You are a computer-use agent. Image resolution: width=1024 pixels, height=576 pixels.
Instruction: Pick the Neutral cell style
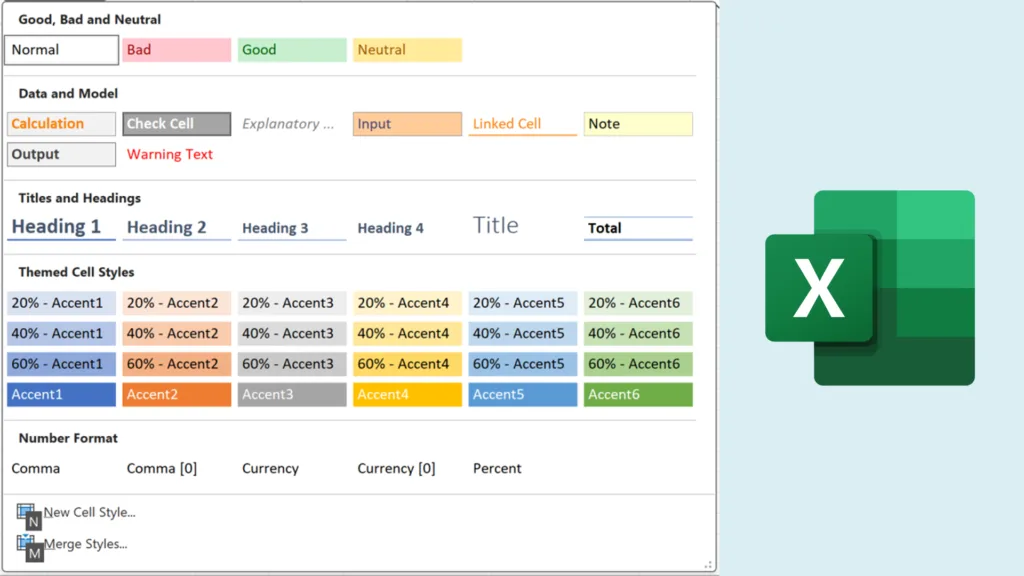coord(407,50)
